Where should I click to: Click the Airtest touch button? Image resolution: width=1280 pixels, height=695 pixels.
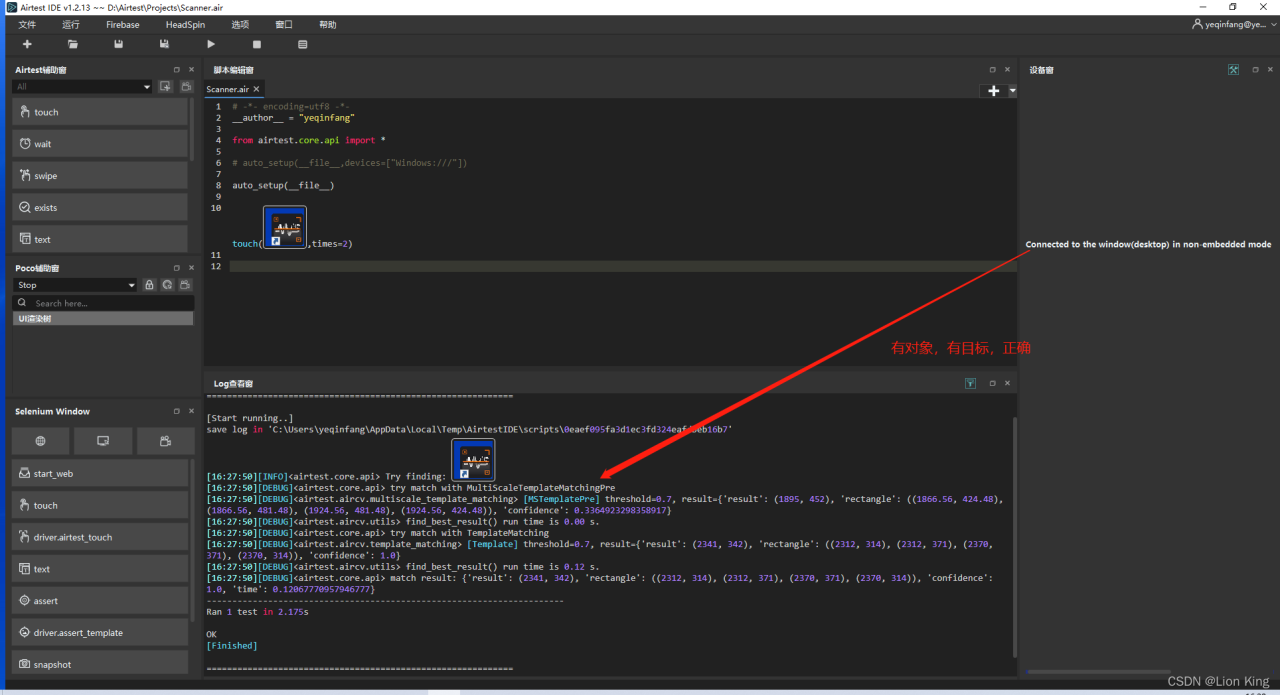pyautogui.click(x=100, y=112)
